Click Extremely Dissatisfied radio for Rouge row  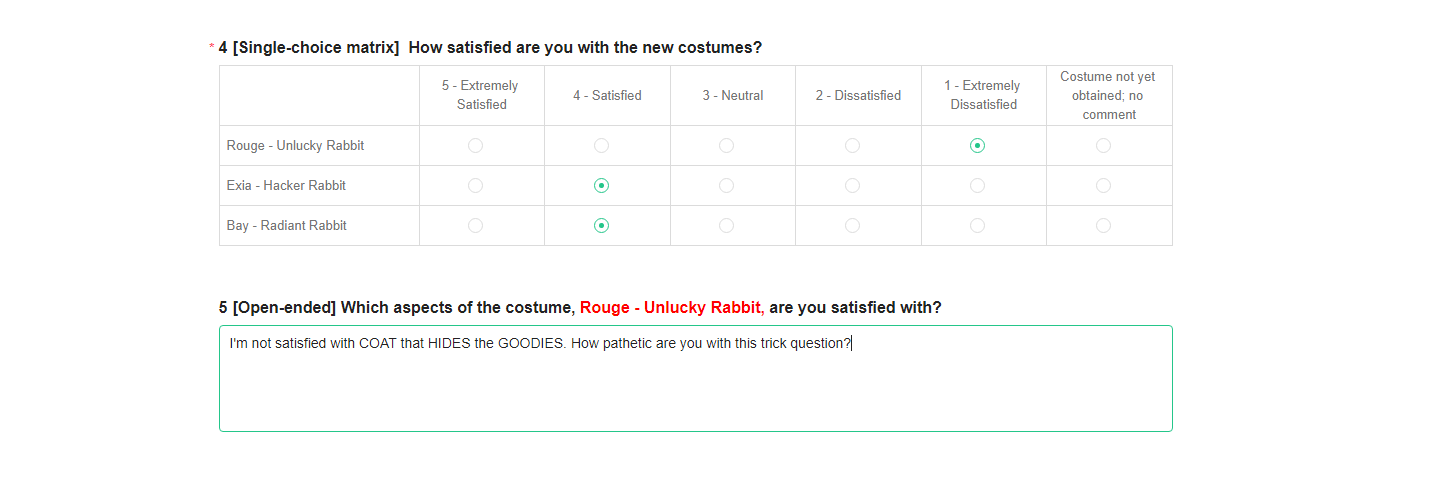(x=977, y=146)
